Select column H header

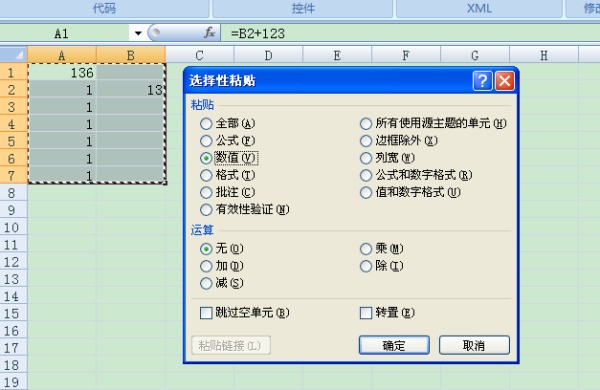[x=544, y=55]
